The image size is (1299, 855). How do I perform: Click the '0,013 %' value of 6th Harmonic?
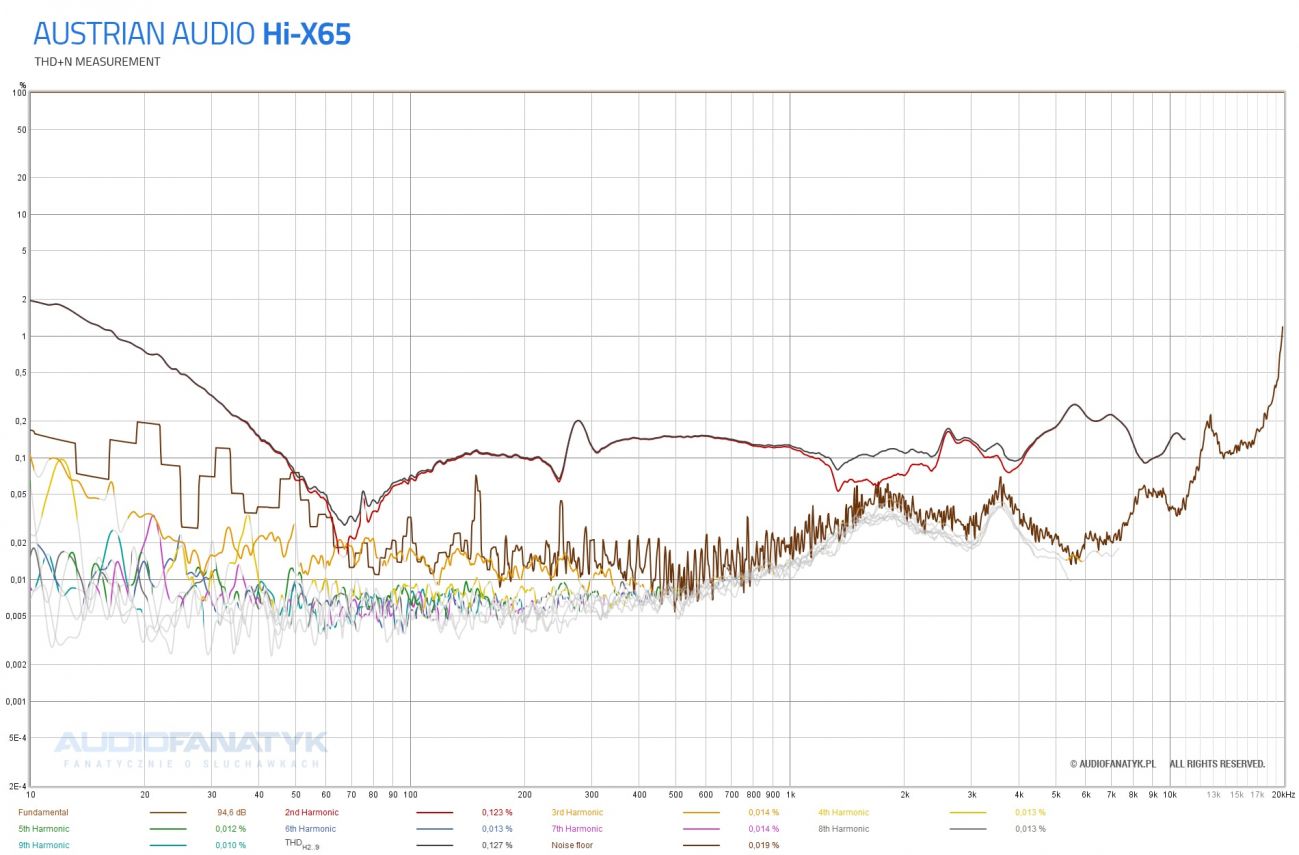tap(497, 829)
